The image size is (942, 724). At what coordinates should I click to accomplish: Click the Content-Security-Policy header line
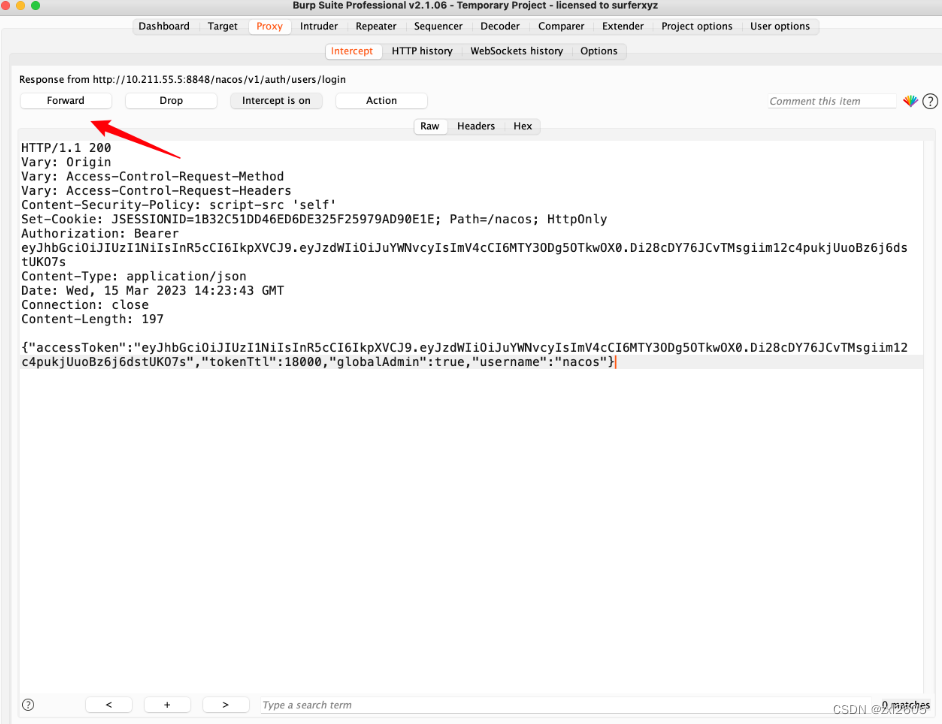(x=179, y=205)
